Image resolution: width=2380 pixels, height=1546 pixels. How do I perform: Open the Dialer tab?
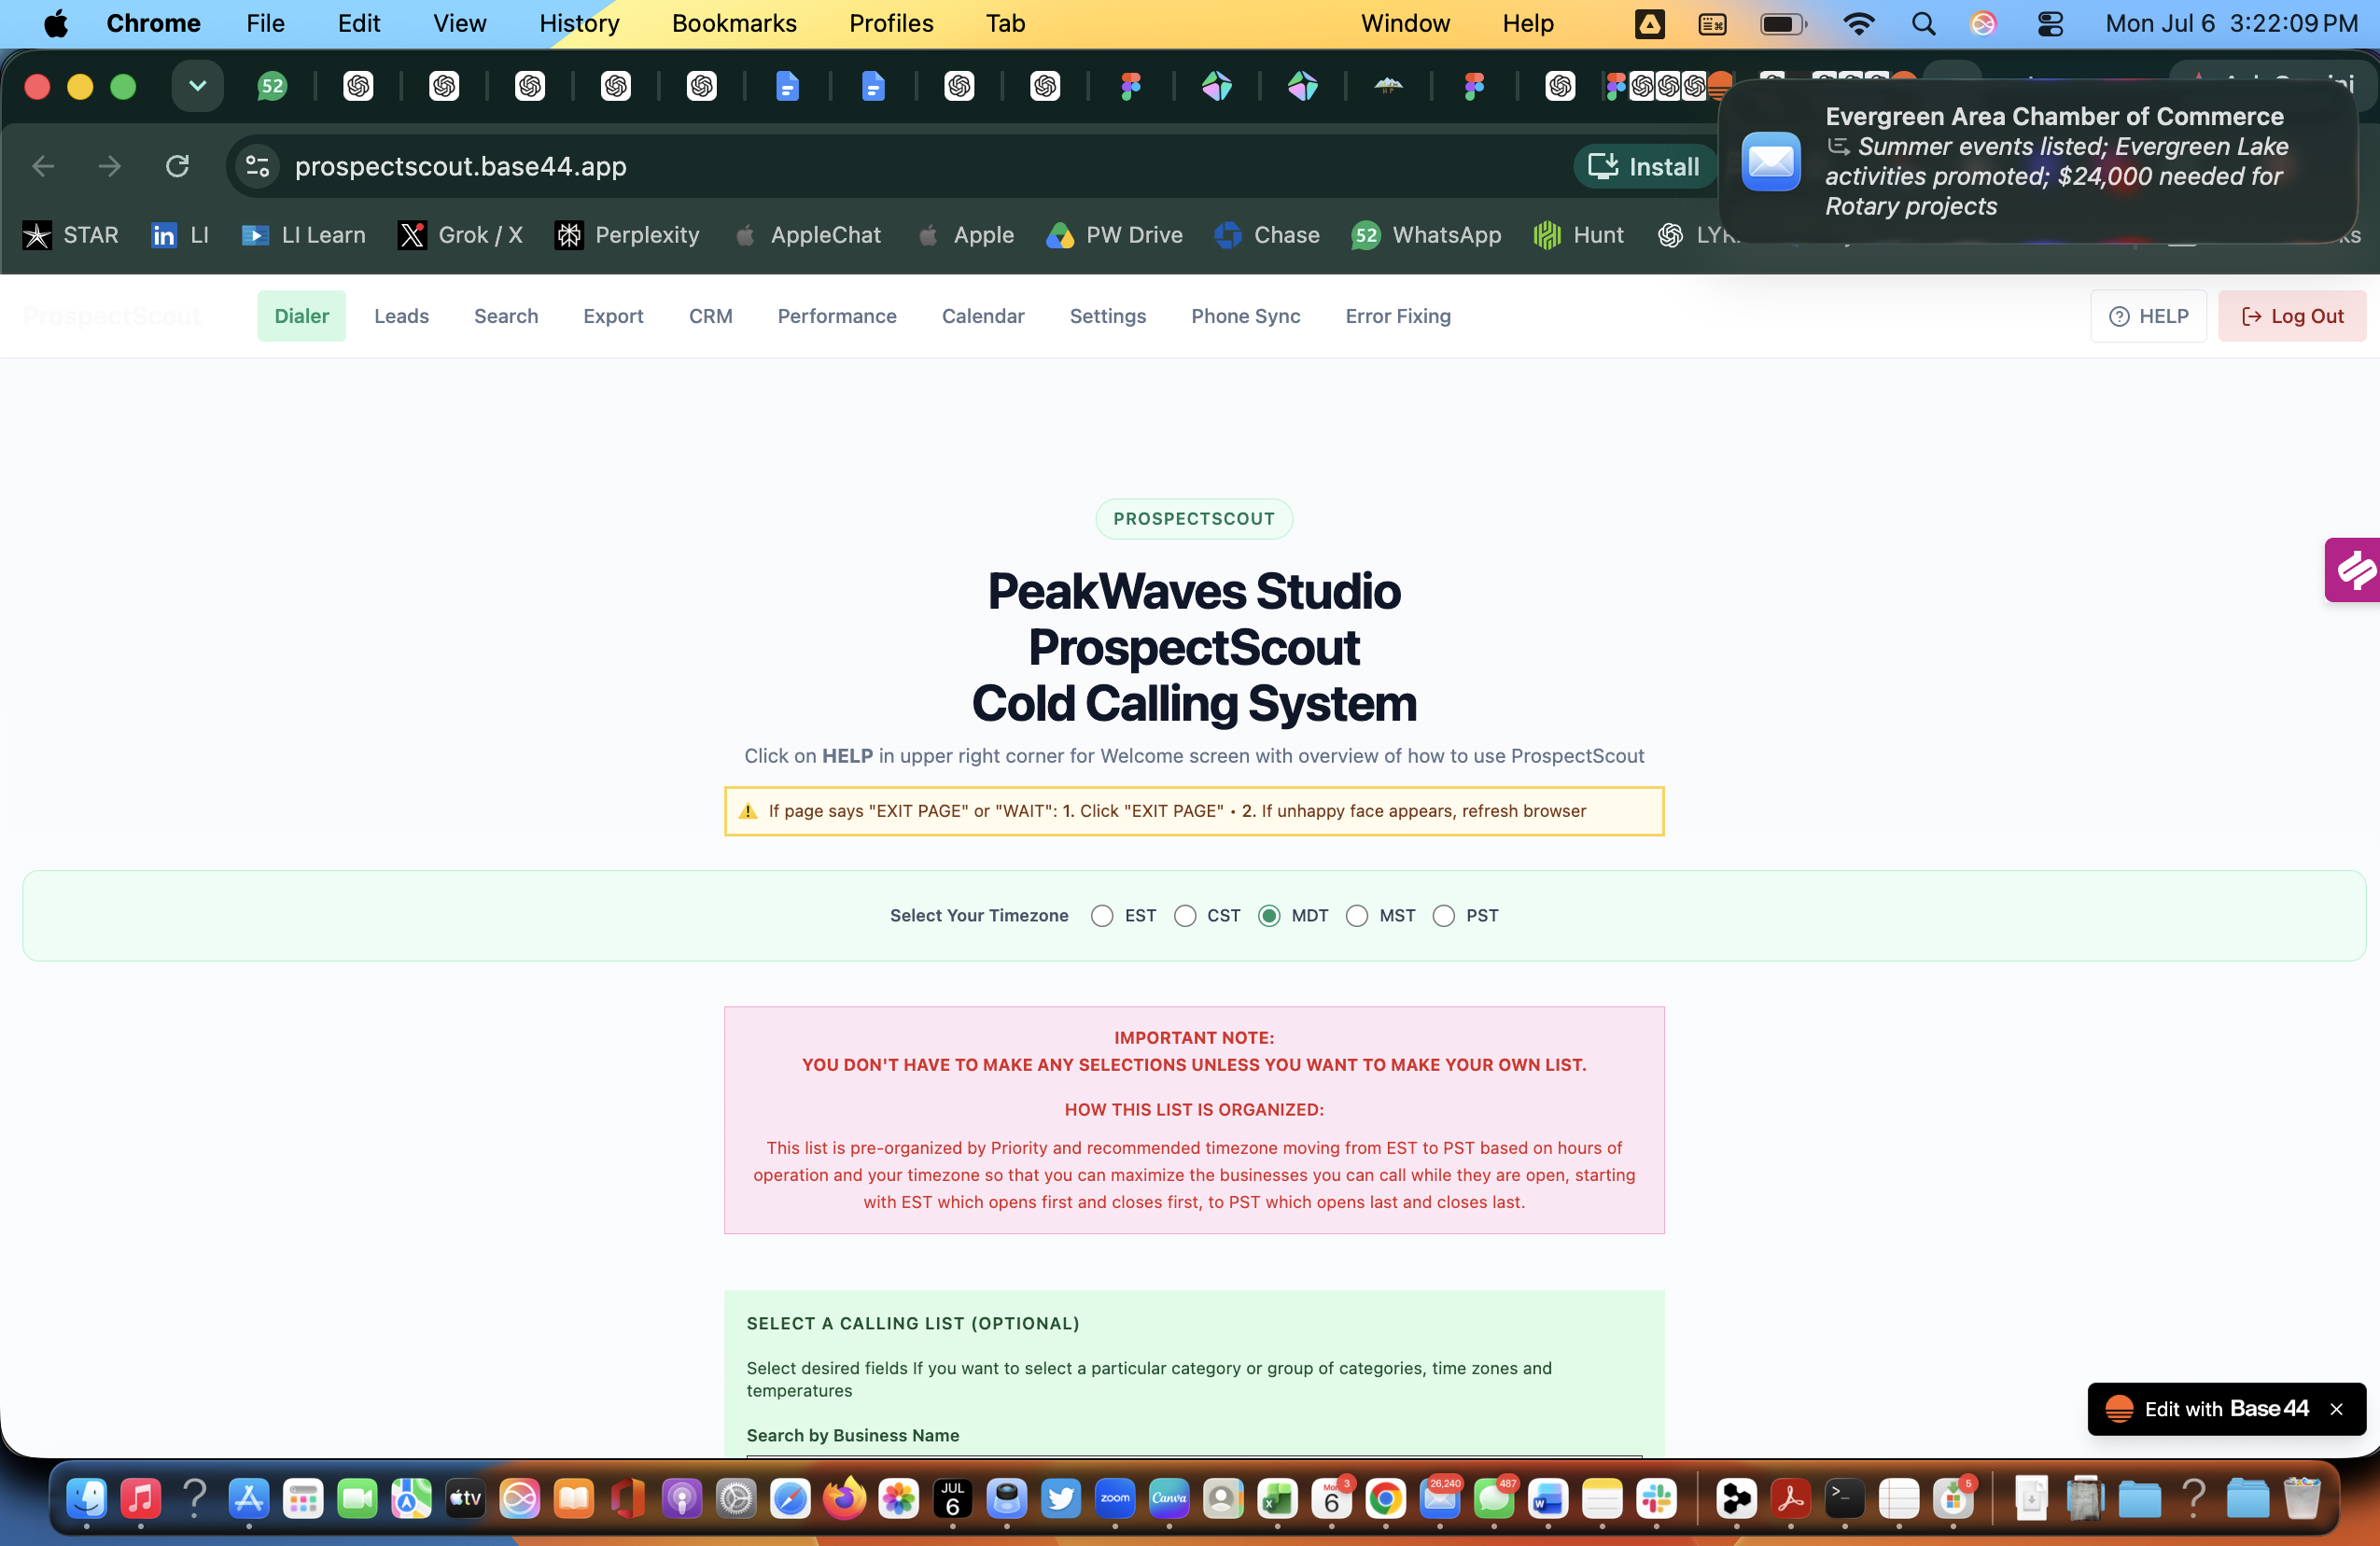301,316
